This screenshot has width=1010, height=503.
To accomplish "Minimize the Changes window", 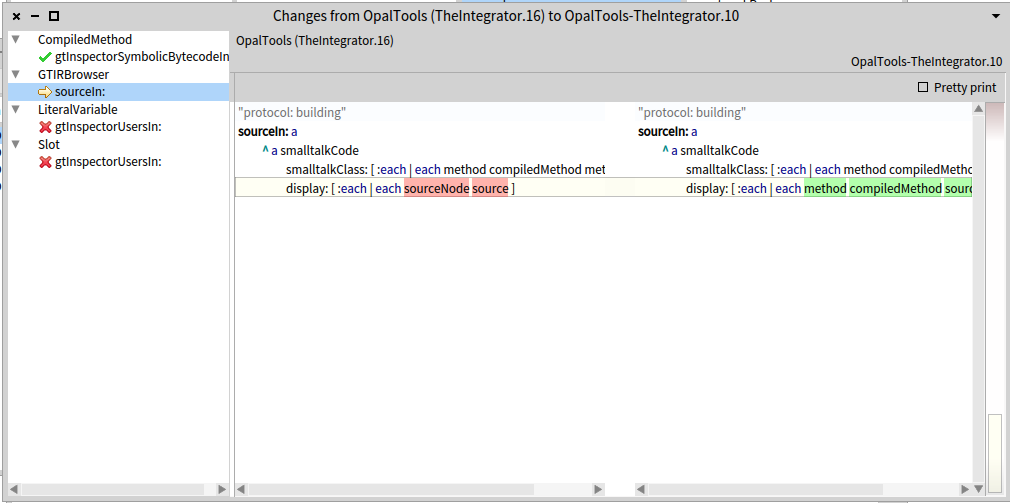I will (35, 17).
